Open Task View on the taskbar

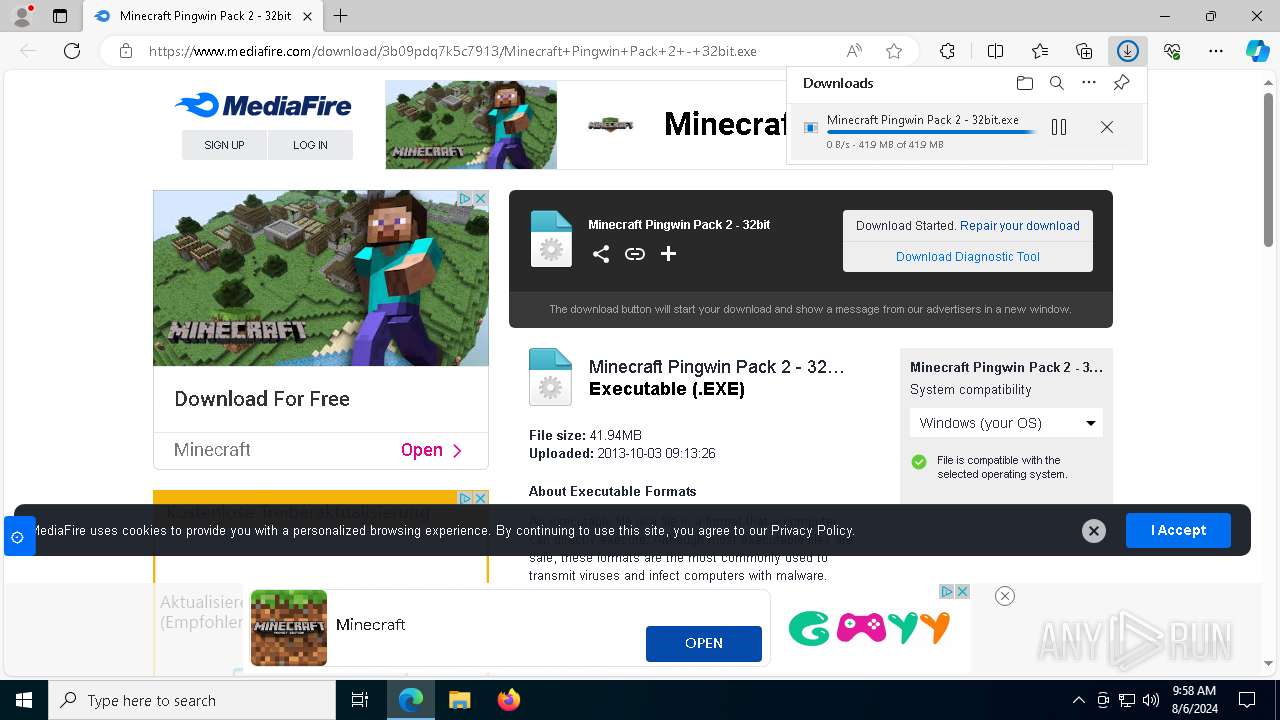360,700
